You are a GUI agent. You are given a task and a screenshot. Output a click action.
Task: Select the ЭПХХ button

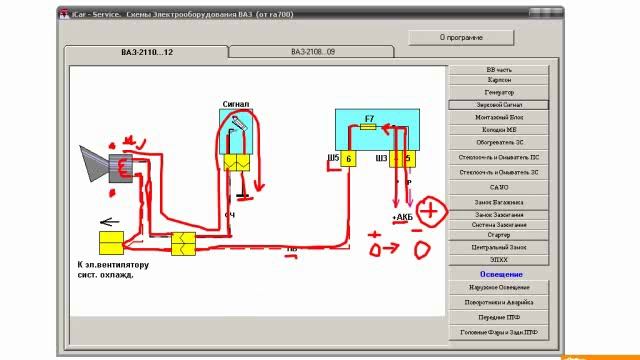[499, 260]
